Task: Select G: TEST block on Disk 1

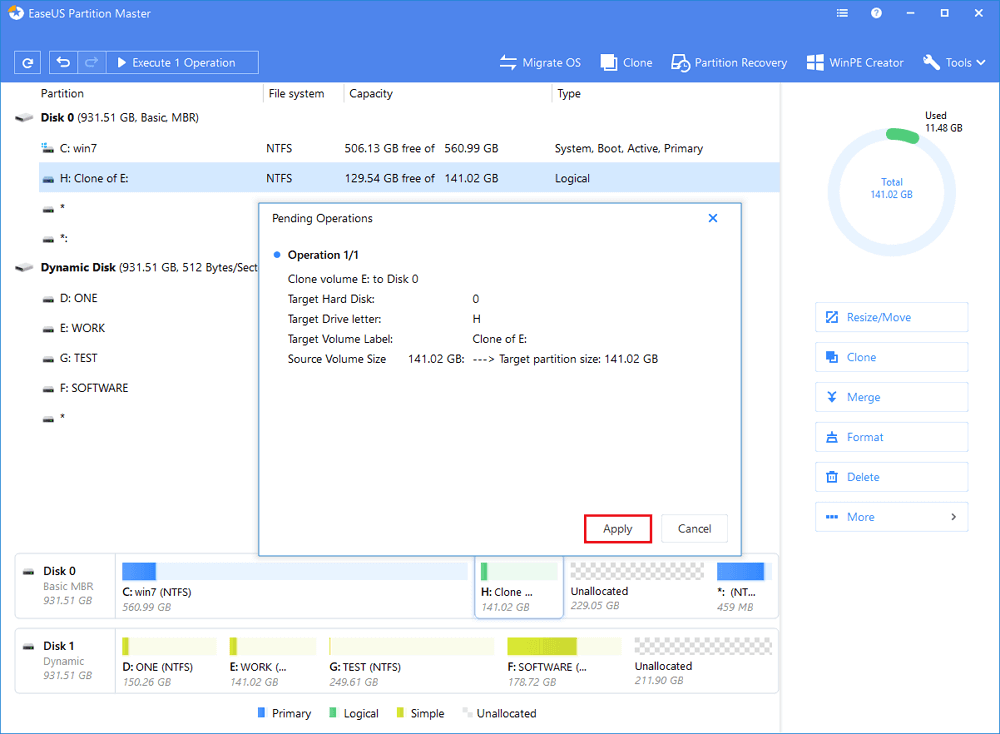Action: pyautogui.click(x=411, y=661)
